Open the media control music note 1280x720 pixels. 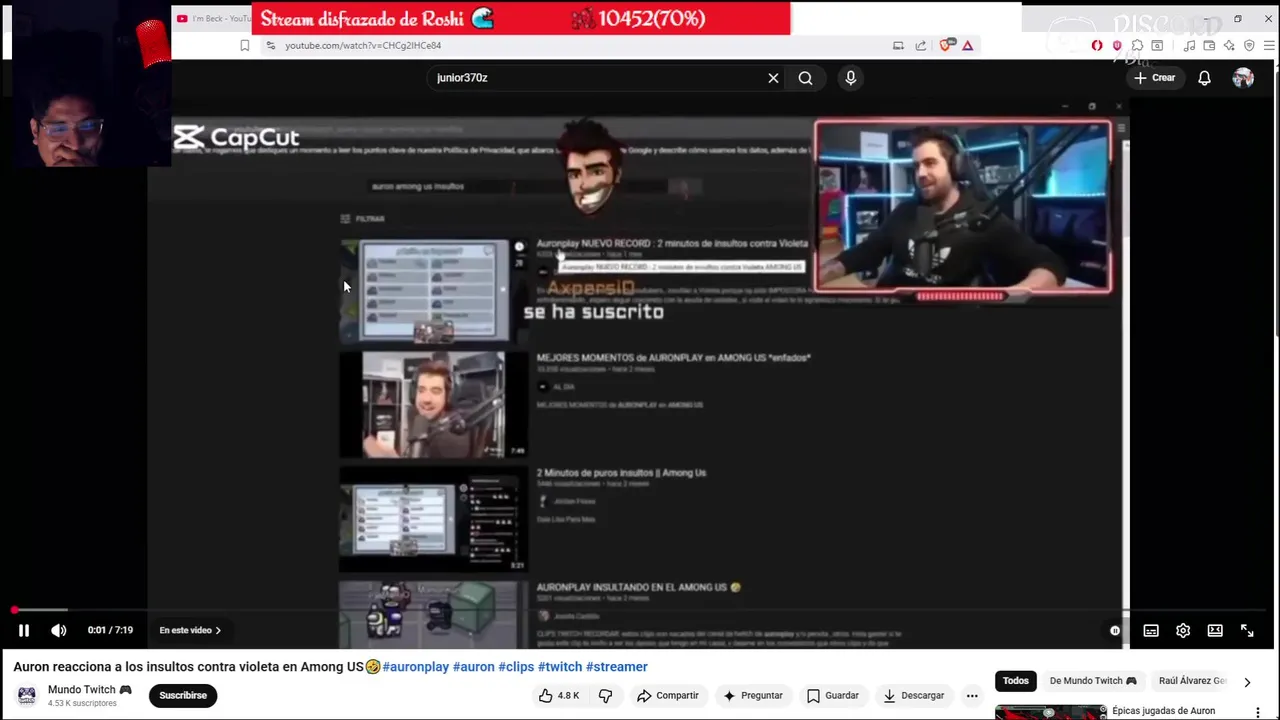[x=1189, y=45]
